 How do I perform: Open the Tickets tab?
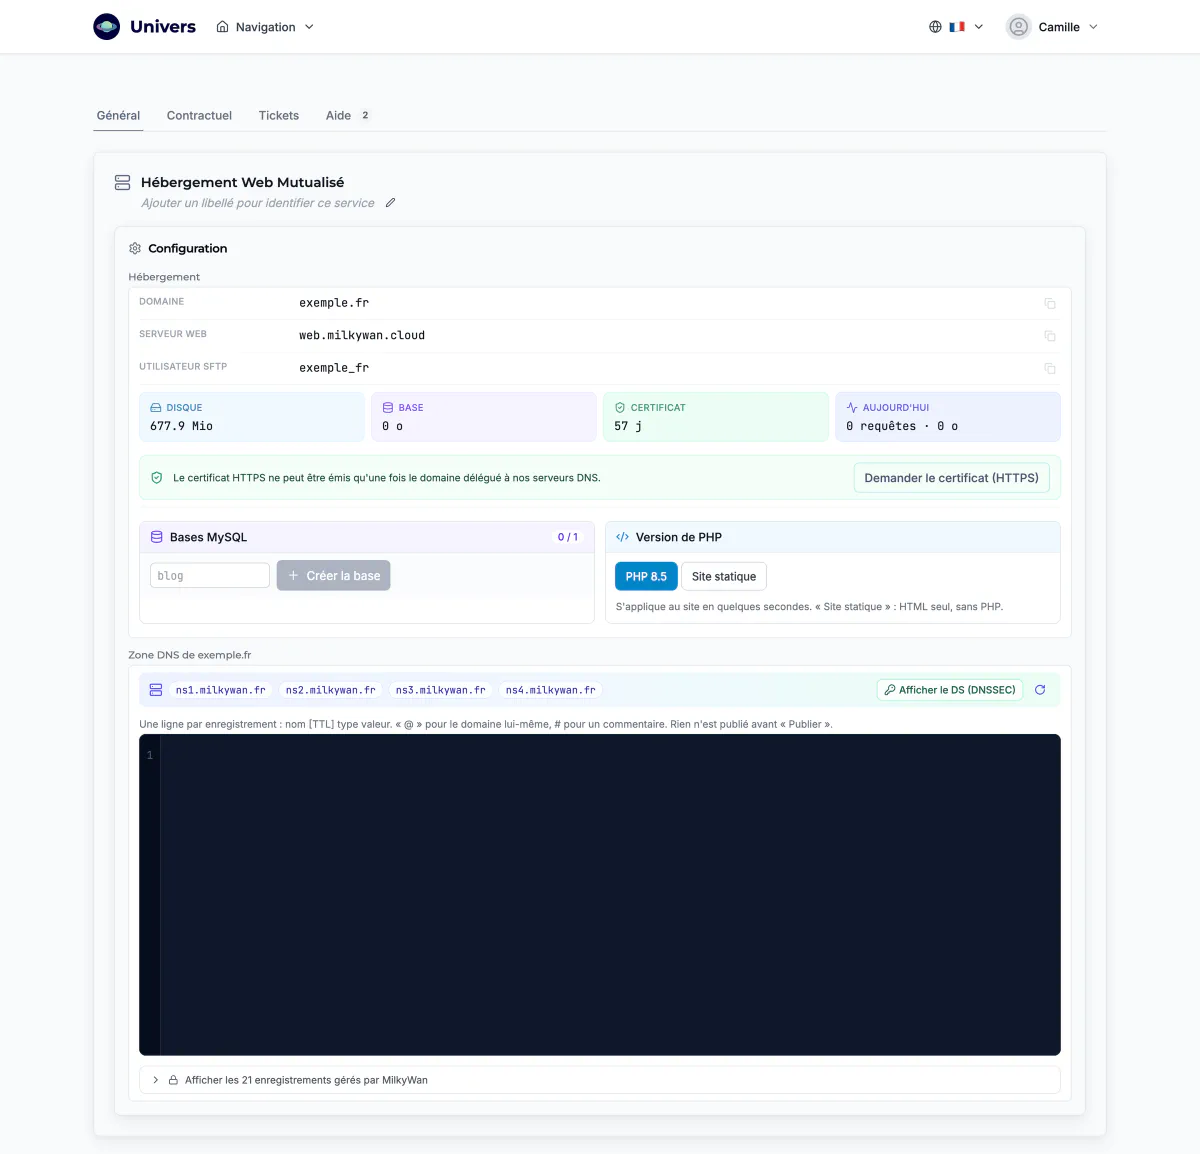(278, 115)
